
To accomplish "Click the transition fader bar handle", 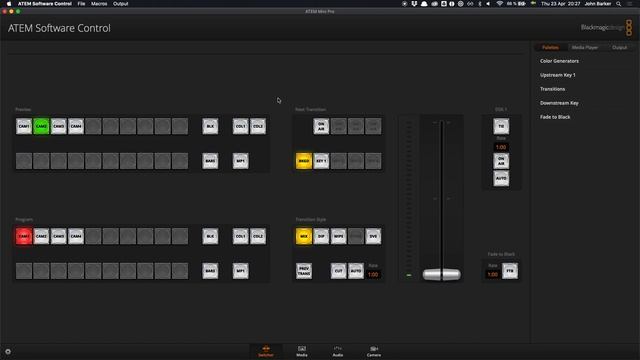I will 442,275.
